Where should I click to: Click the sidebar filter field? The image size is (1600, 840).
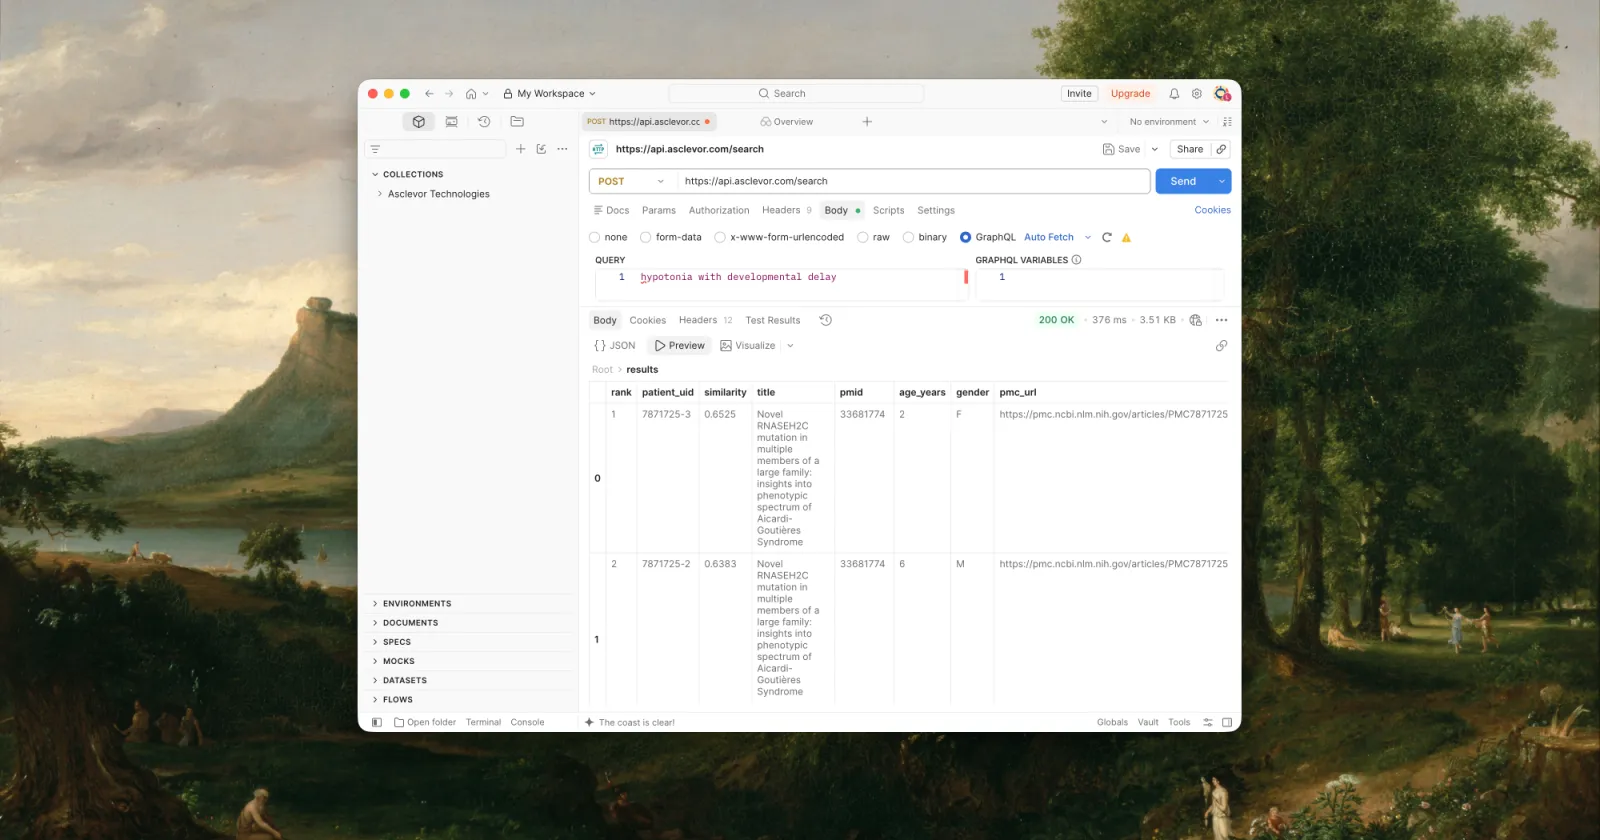point(435,149)
